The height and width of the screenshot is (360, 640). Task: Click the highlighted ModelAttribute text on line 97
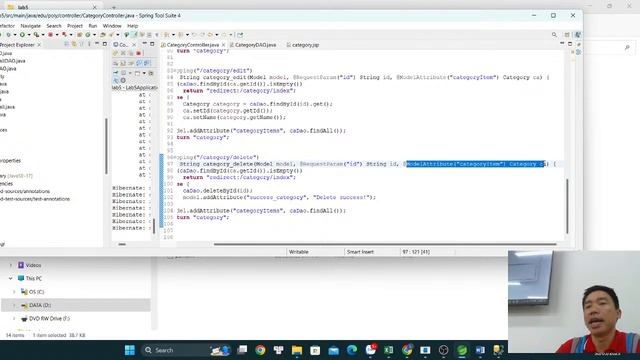pyautogui.click(x=475, y=164)
